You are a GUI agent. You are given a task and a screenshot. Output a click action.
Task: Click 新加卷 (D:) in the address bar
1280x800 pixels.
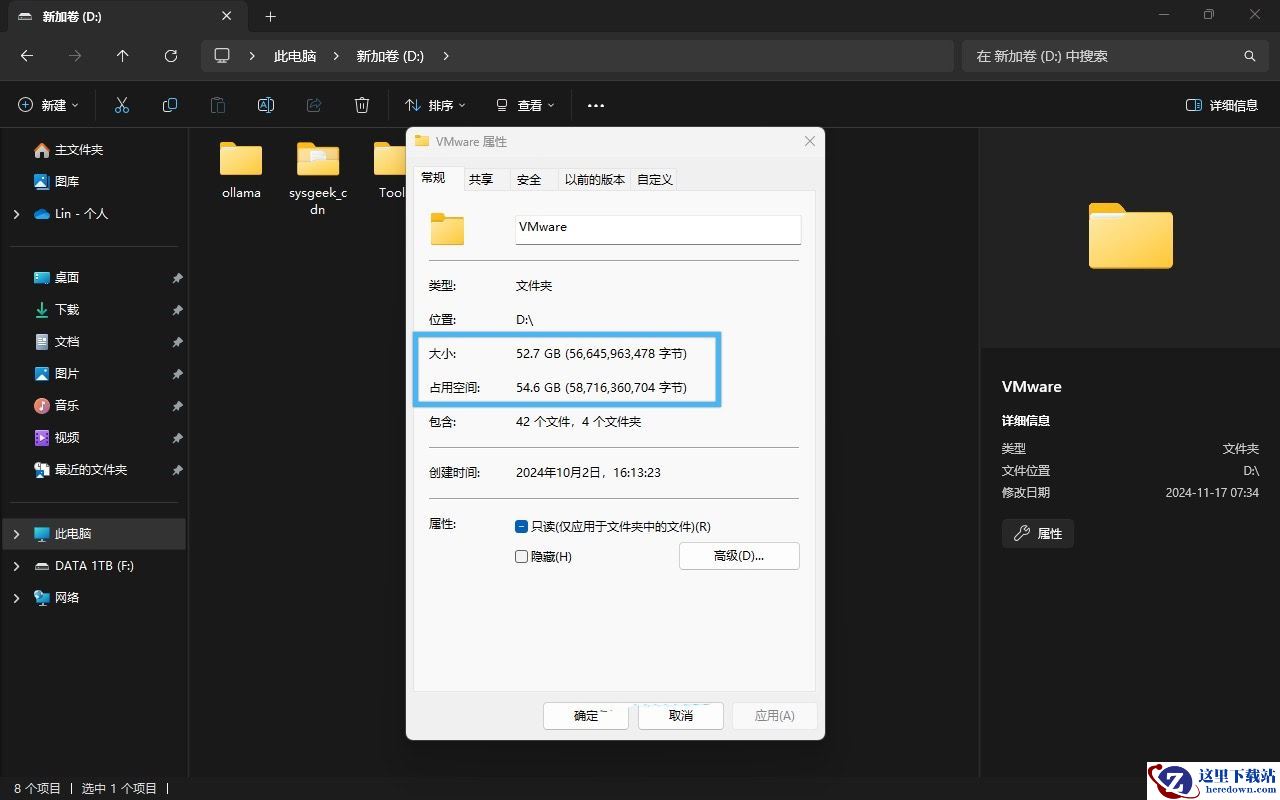pyautogui.click(x=391, y=56)
